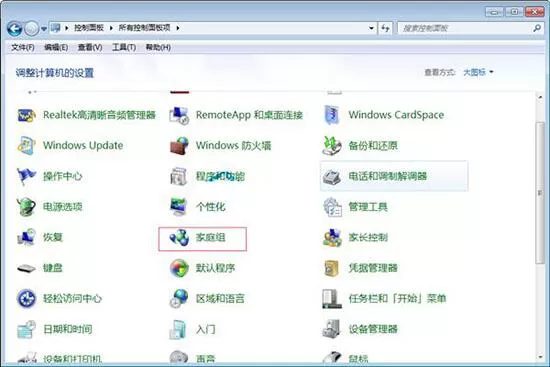
Task: Open the 帮助(H) menu
Action: point(158,47)
